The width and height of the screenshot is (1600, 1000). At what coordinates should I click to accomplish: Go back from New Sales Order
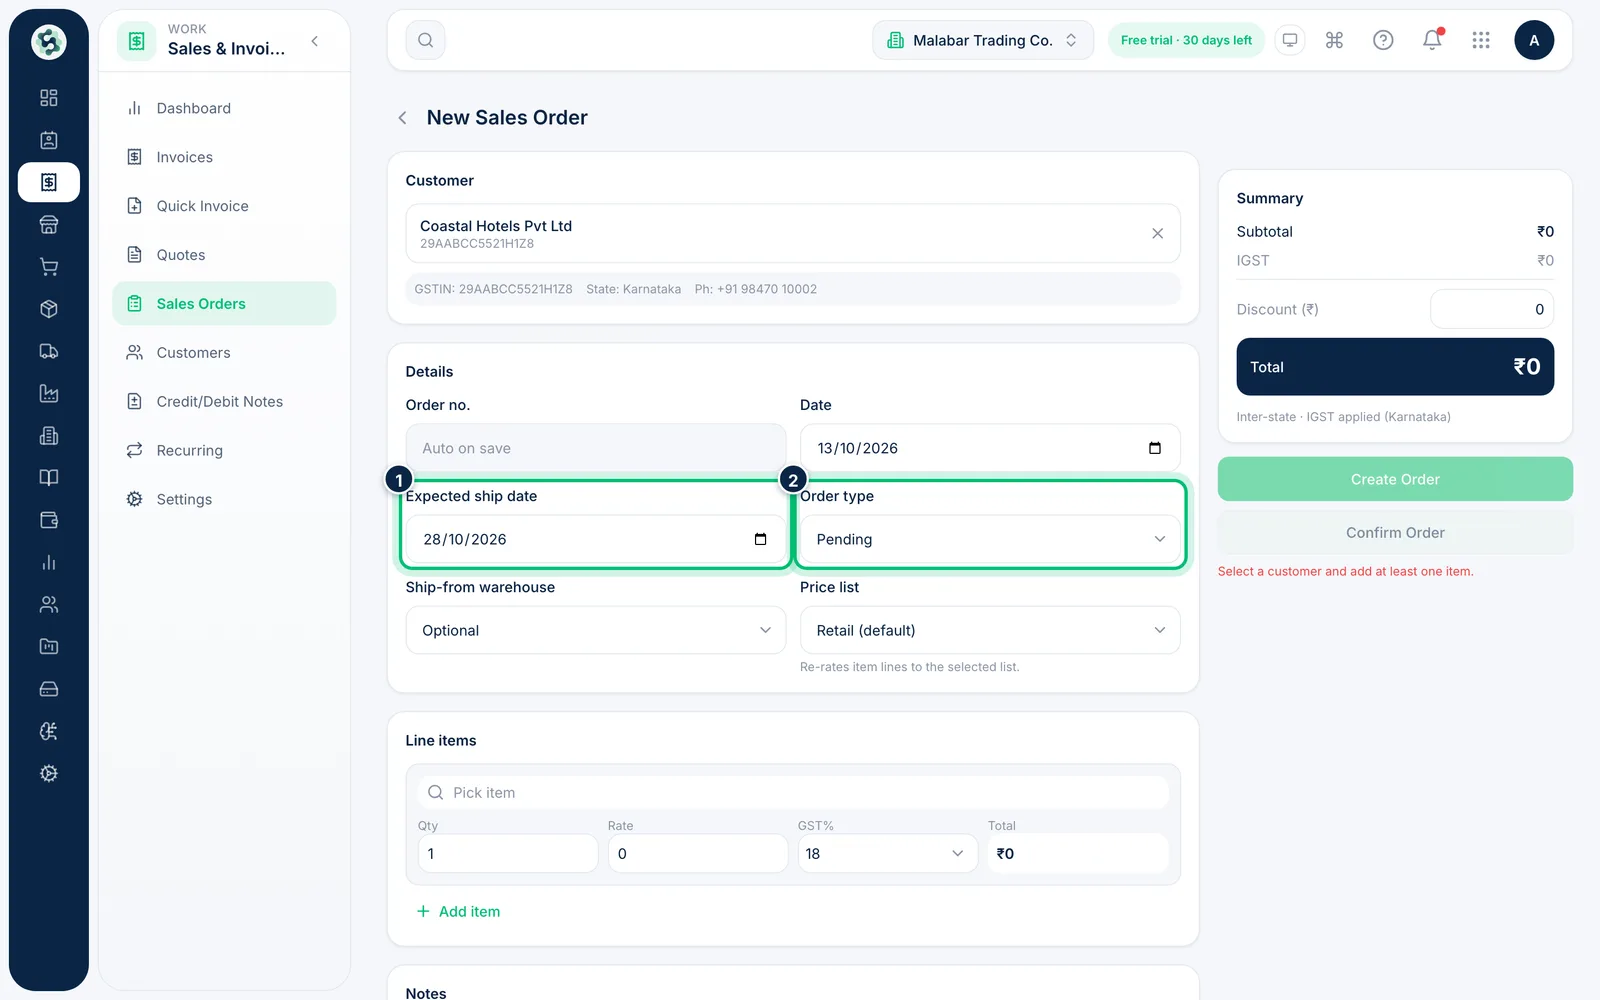(402, 118)
